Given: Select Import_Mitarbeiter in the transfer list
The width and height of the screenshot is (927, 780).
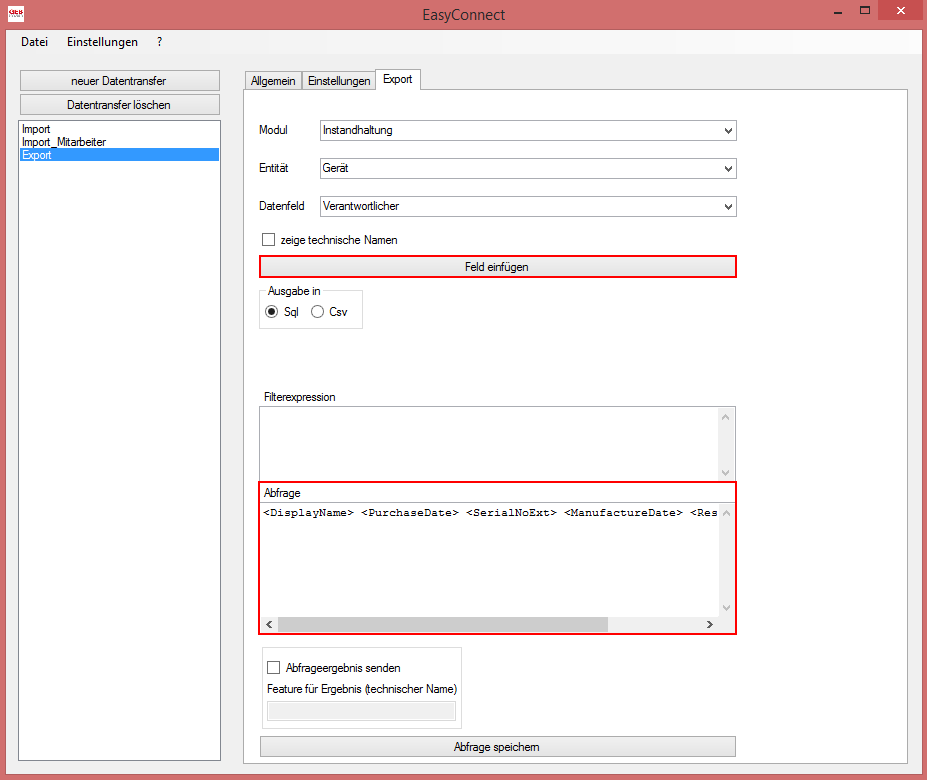Looking at the screenshot, I should coord(63,142).
